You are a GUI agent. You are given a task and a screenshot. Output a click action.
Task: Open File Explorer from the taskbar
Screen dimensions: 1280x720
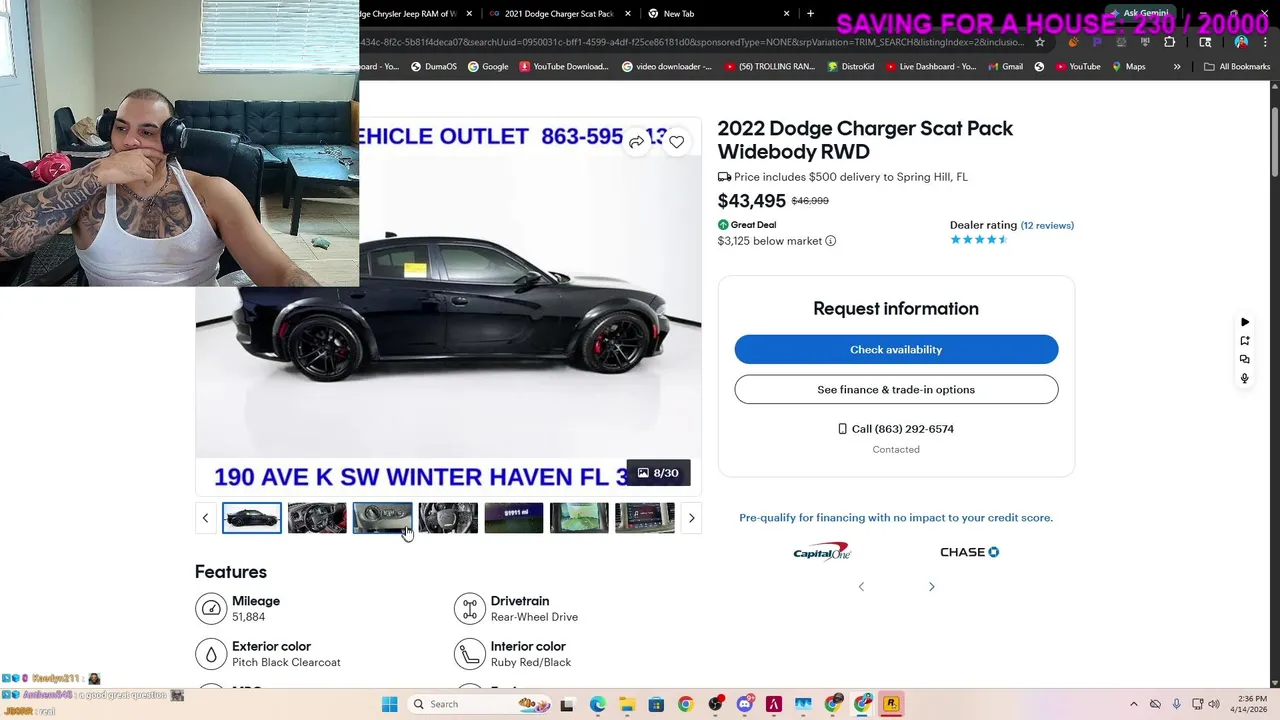(626, 704)
